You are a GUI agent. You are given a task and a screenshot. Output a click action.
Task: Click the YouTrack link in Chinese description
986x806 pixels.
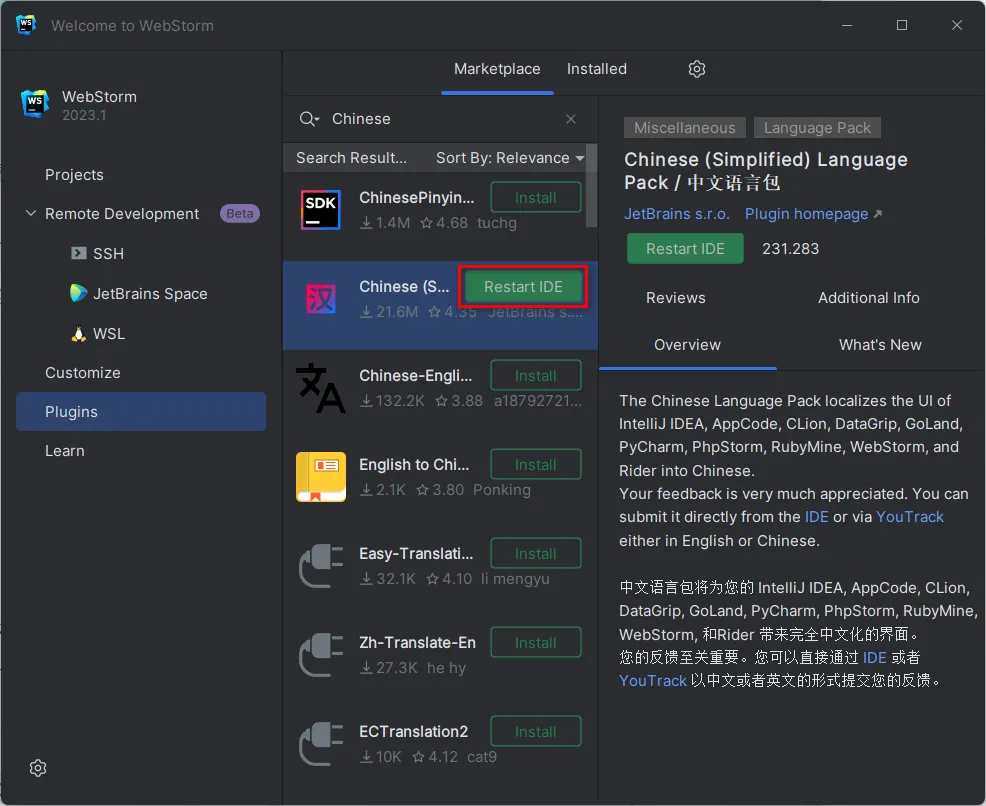point(653,681)
